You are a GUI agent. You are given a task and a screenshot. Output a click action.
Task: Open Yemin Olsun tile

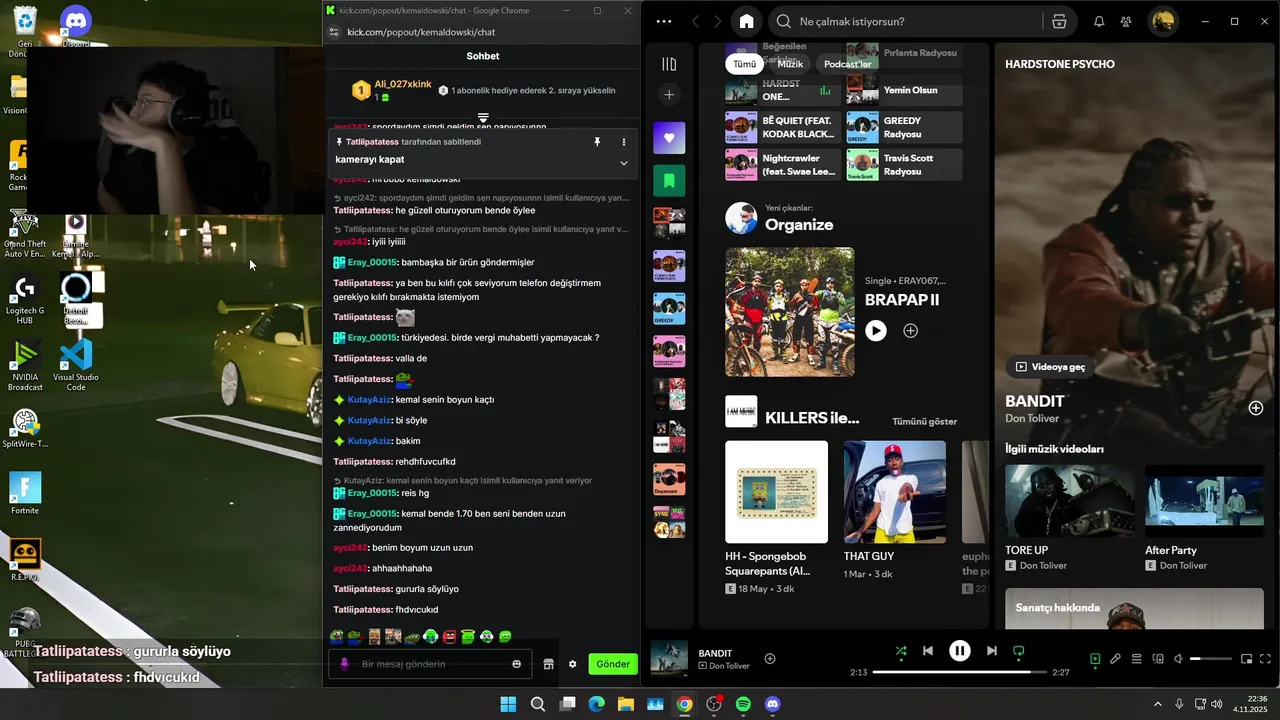904,90
